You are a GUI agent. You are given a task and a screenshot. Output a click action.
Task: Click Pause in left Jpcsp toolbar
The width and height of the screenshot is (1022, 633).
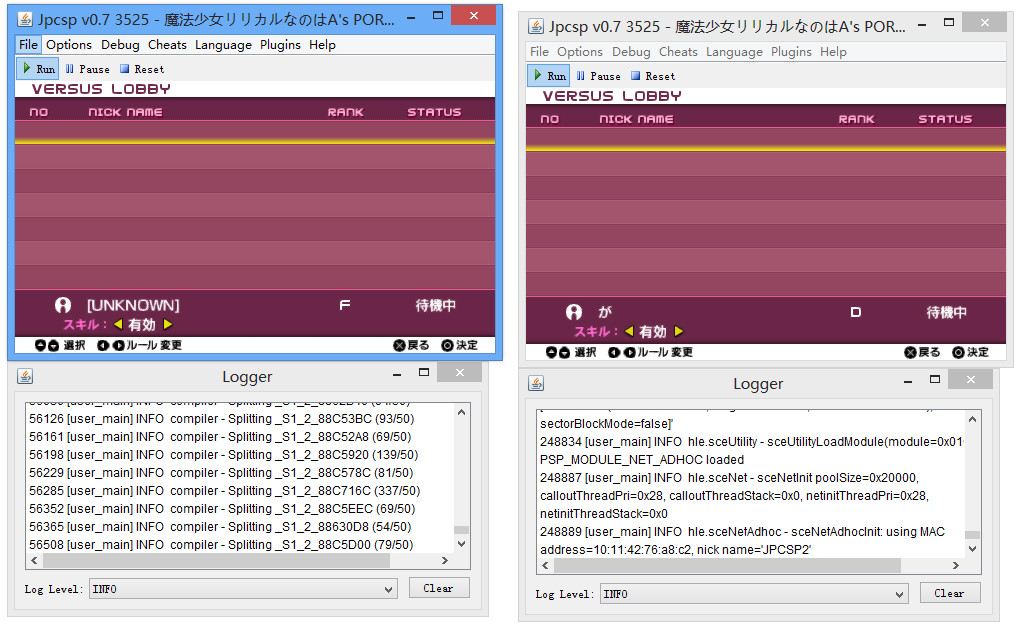tap(87, 69)
